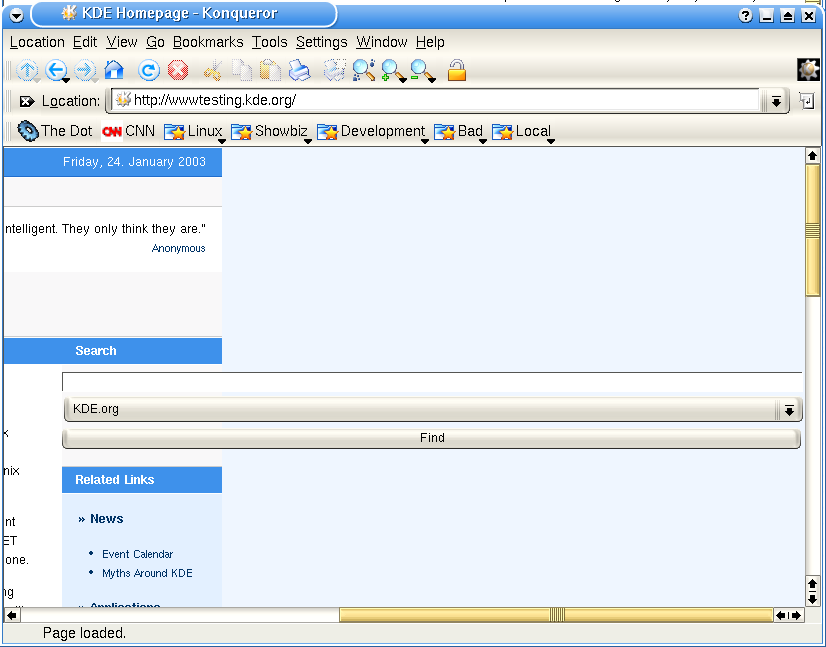
Task: Open the View menu
Action: click(122, 42)
